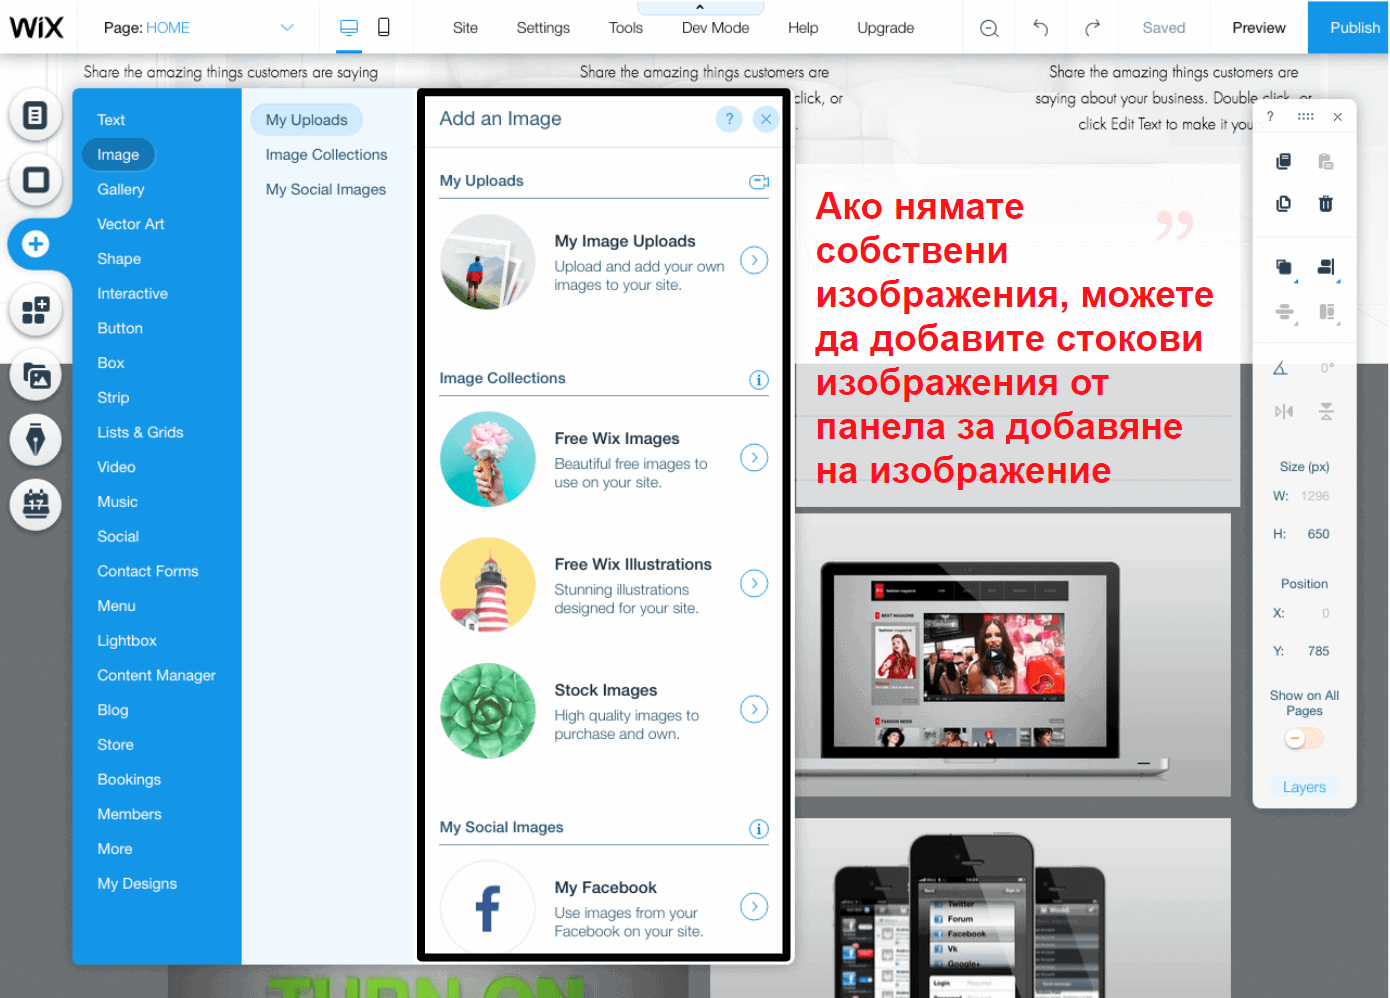Image resolution: width=1390 pixels, height=998 pixels.
Task: Open the Blog pen sidebar icon
Action: point(35,439)
